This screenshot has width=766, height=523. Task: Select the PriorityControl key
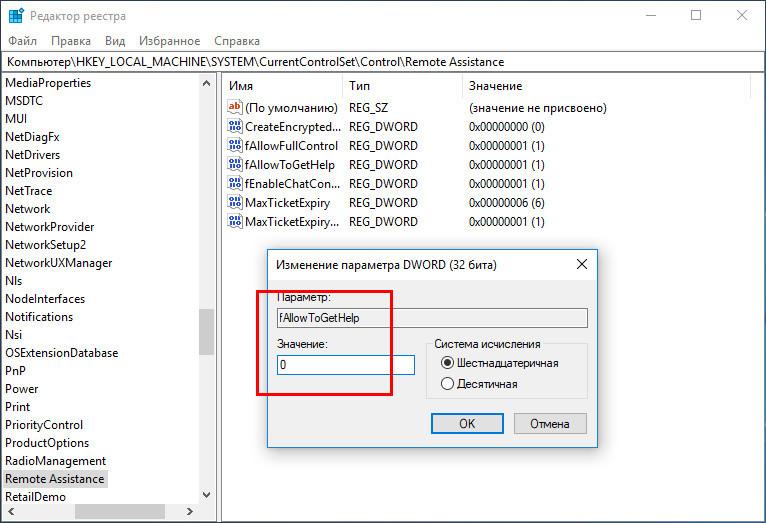pos(44,425)
